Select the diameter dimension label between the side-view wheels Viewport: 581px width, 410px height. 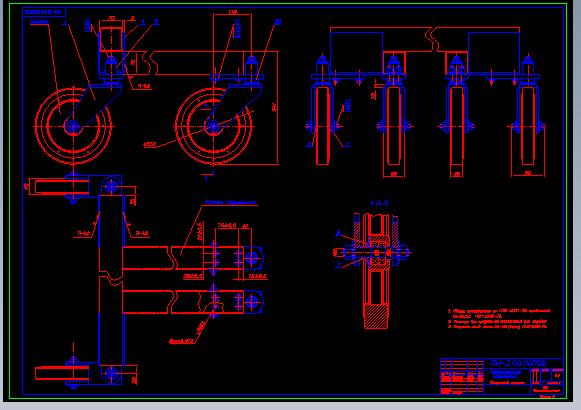click(150, 144)
